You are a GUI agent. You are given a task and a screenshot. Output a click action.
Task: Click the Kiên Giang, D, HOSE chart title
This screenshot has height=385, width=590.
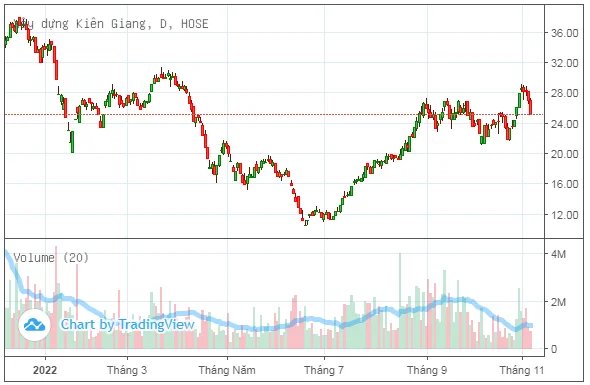109,24
